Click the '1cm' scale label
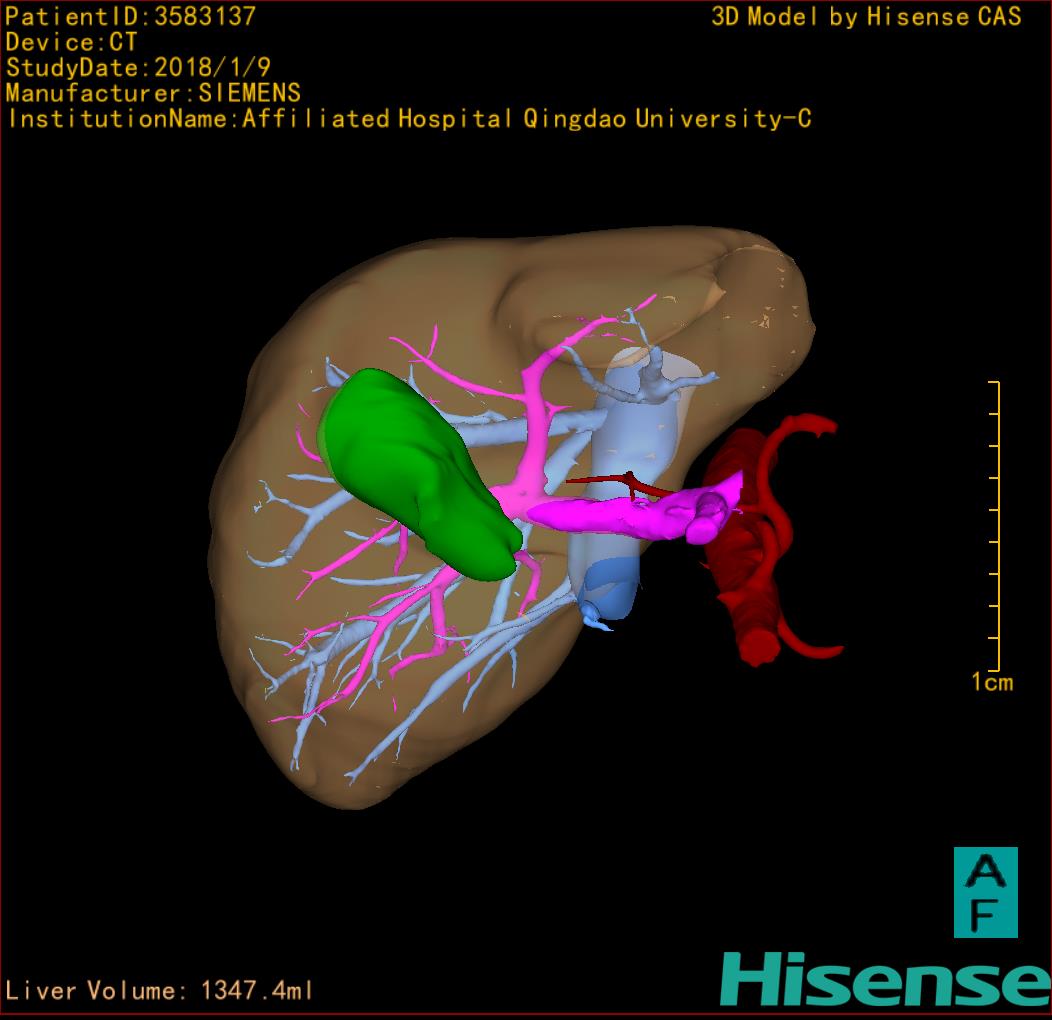This screenshot has width=1052, height=1020. click(x=992, y=682)
